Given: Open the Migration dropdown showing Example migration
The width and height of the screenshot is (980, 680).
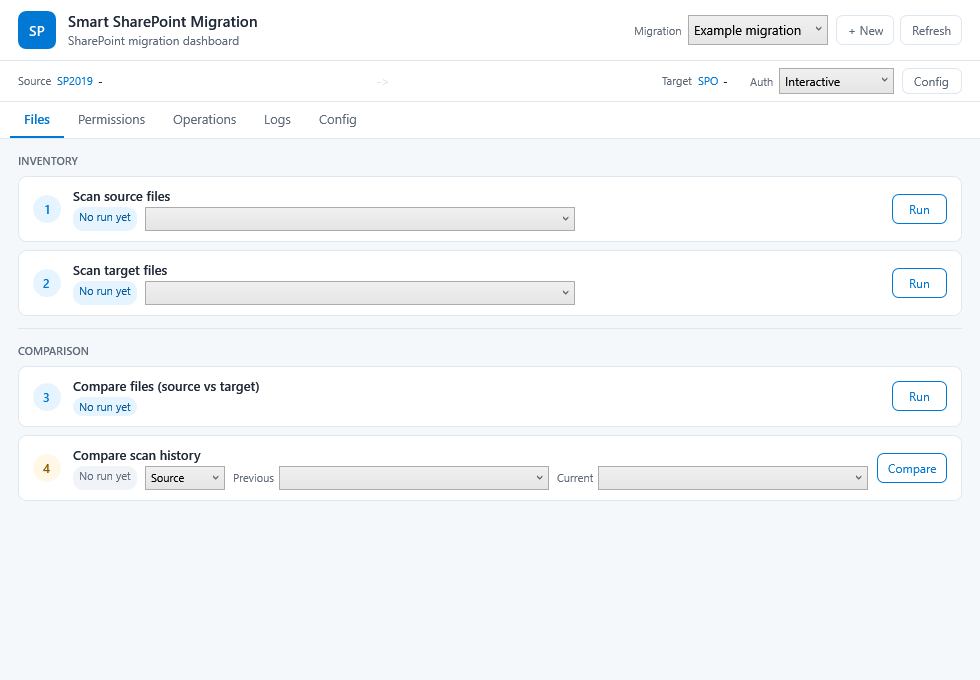Looking at the screenshot, I should point(758,30).
